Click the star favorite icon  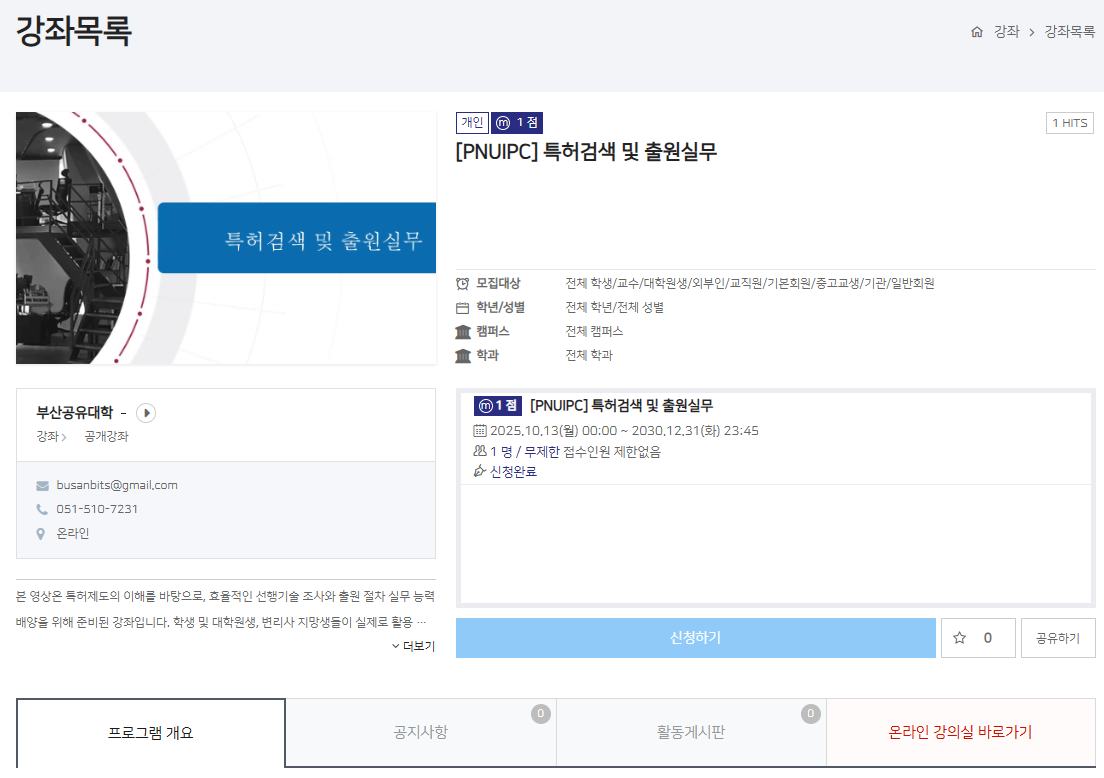960,638
